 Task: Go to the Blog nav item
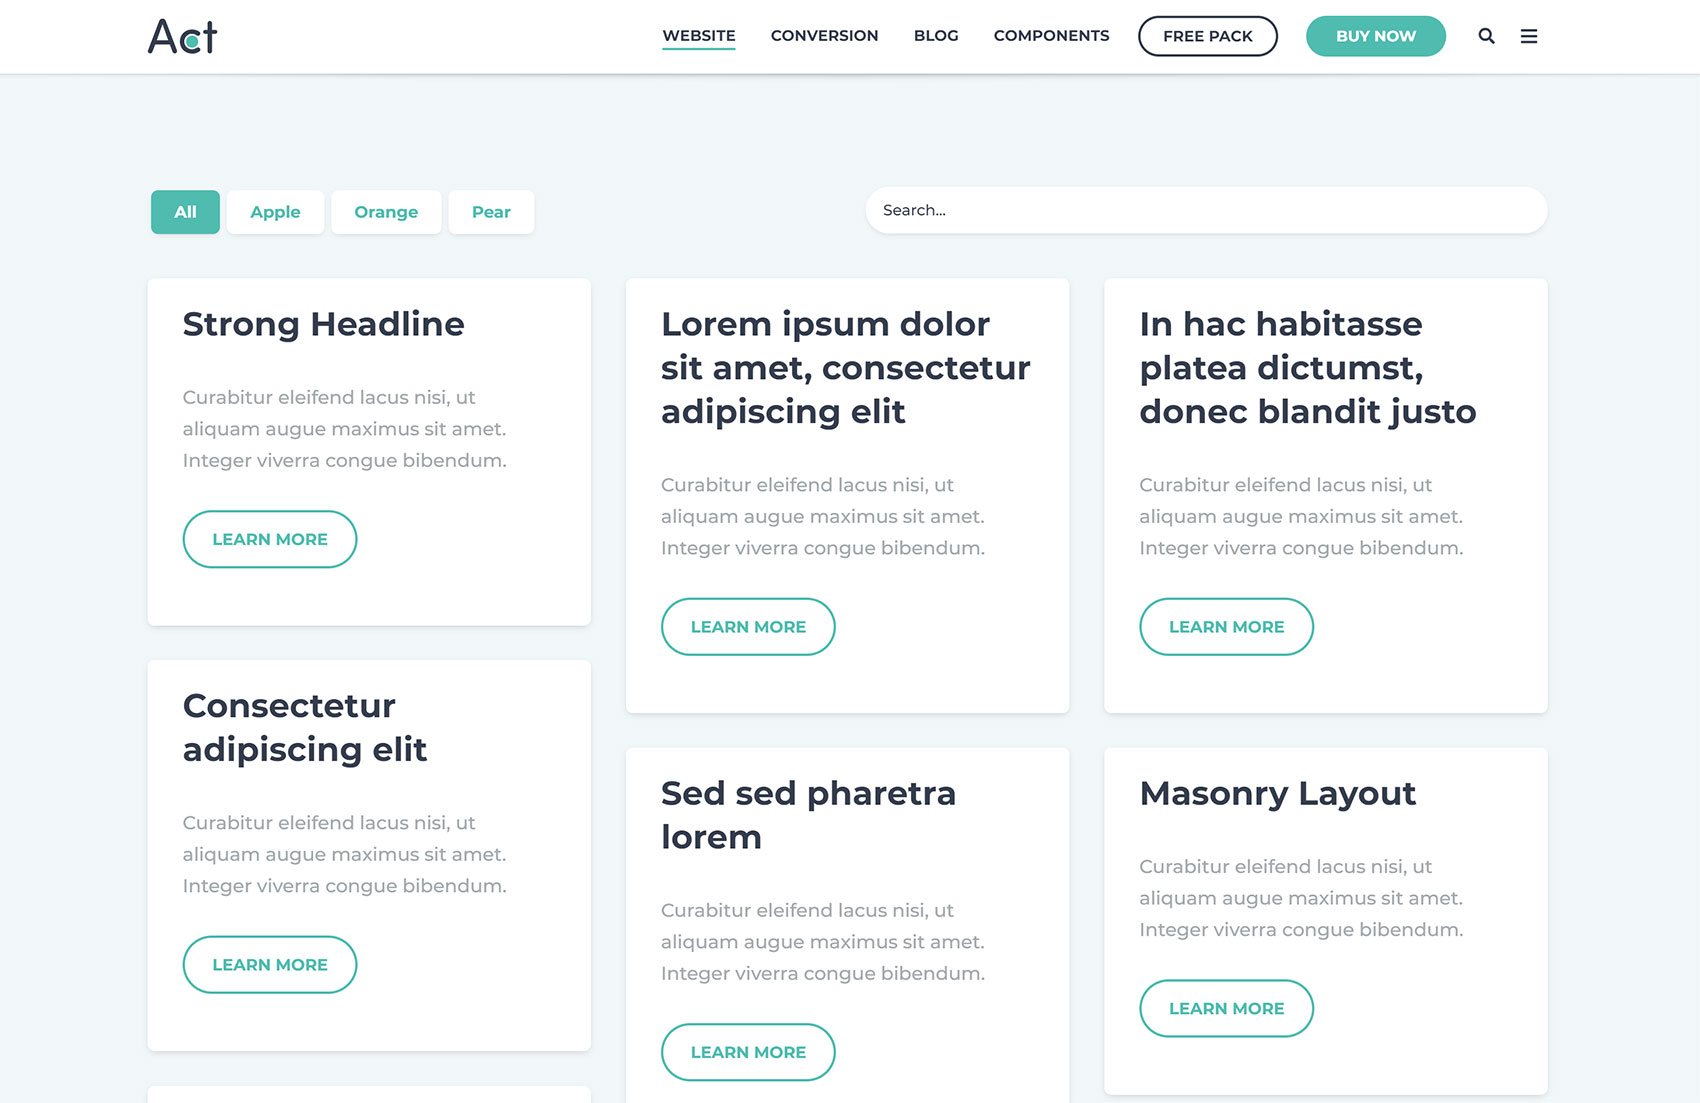pyautogui.click(x=936, y=36)
